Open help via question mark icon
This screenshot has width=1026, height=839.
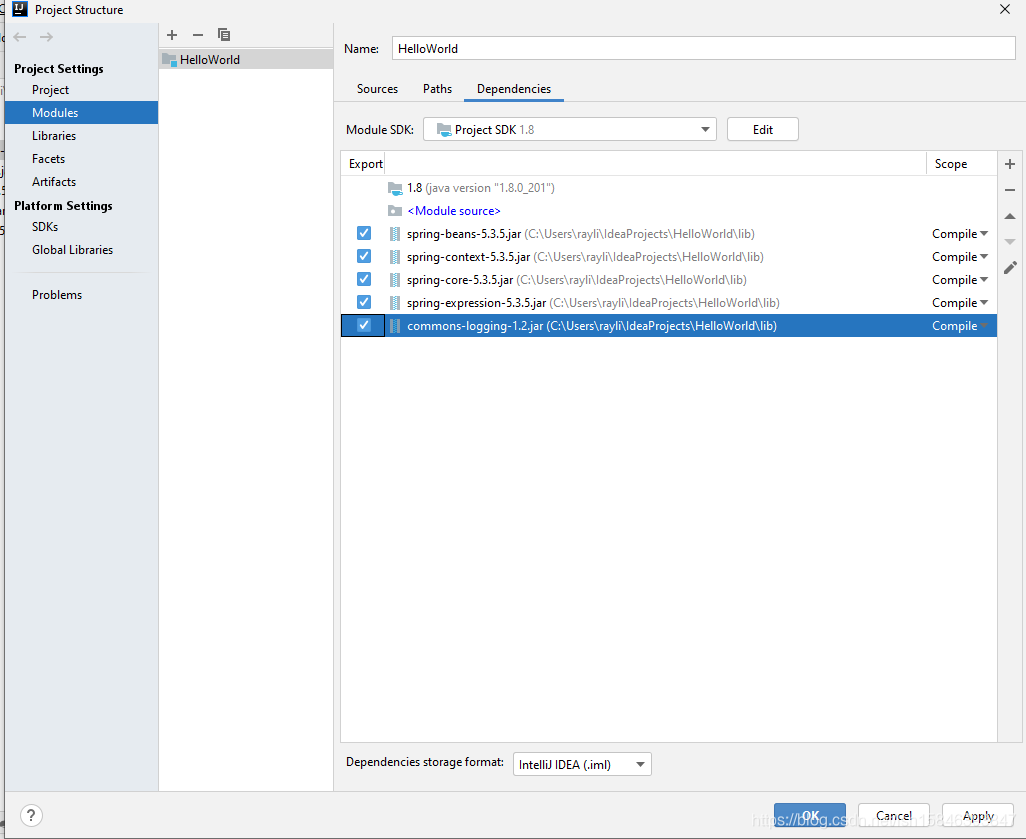tap(31, 815)
